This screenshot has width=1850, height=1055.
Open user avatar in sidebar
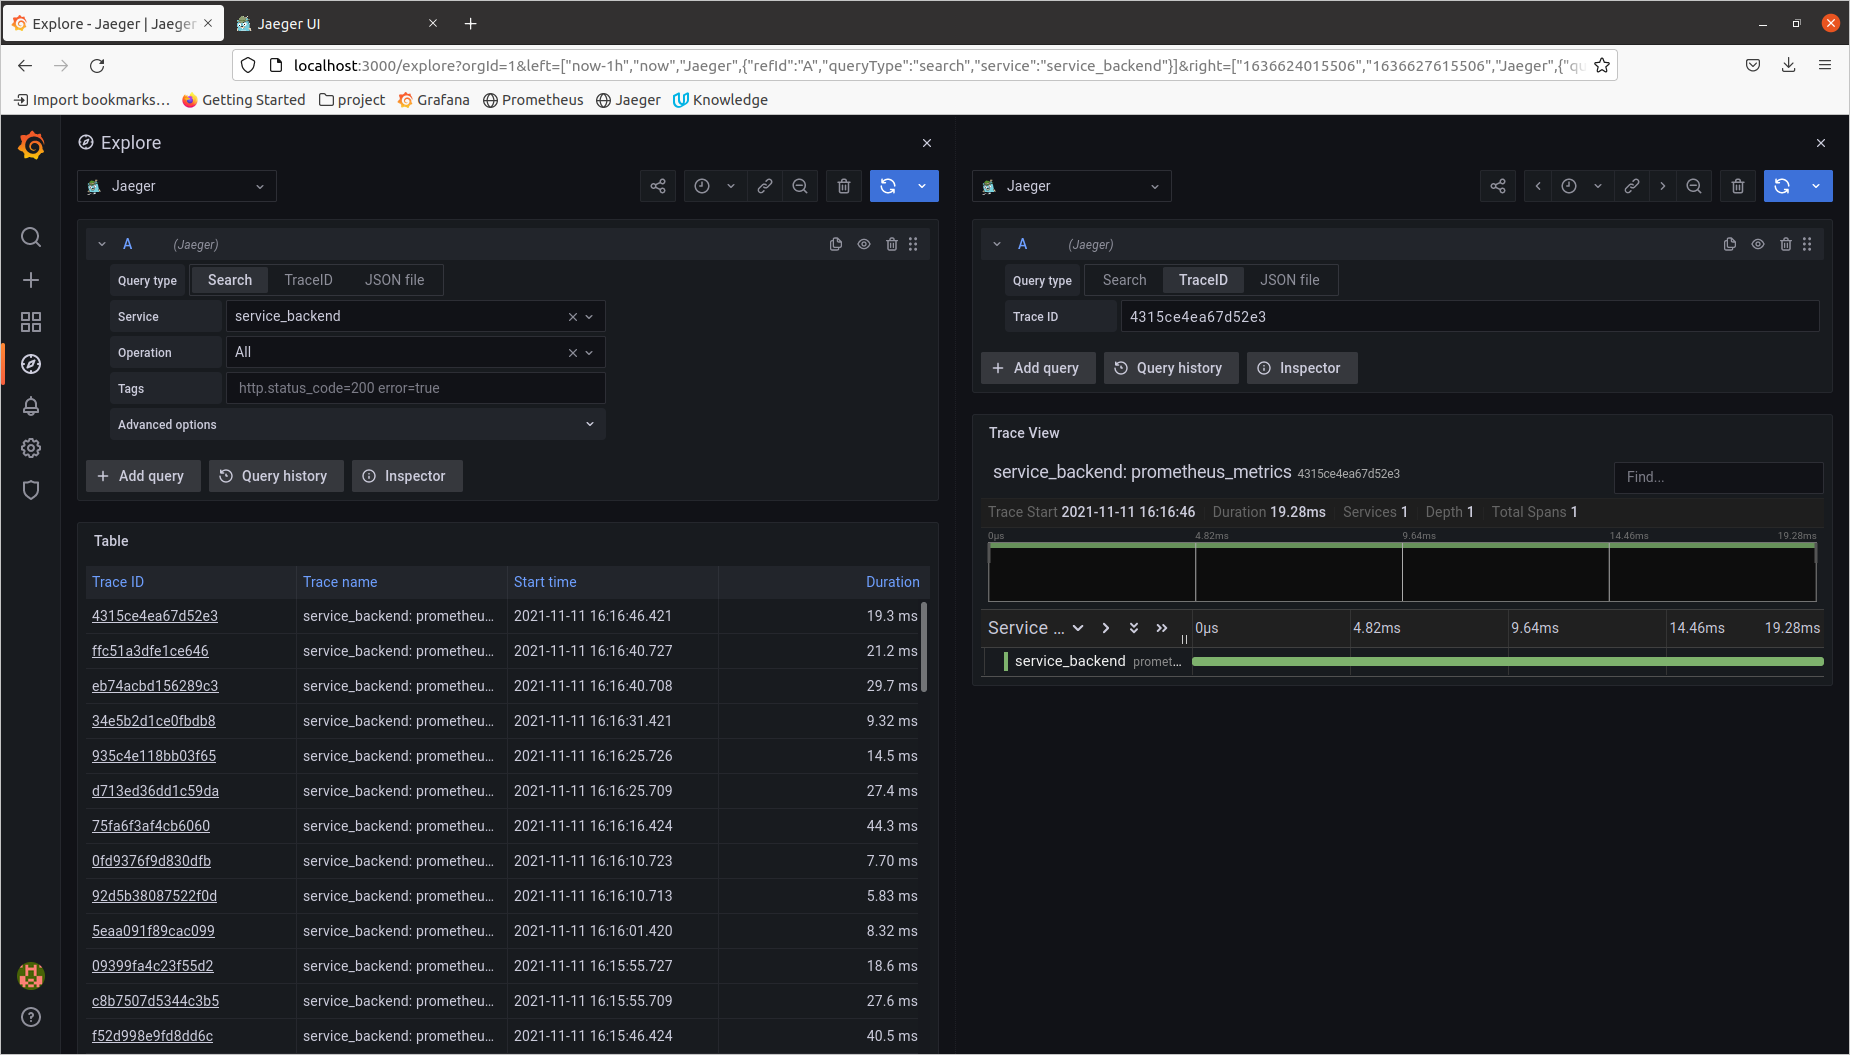(31, 975)
